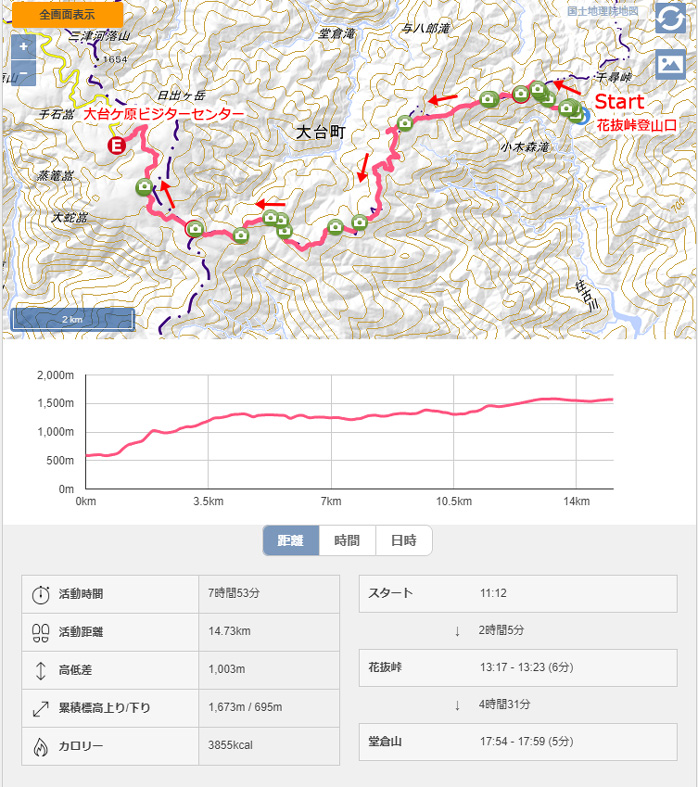Click the 堂倉山 checkpoint row
The height and width of the screenshot is (787, 698).
(x=517, y=742)
